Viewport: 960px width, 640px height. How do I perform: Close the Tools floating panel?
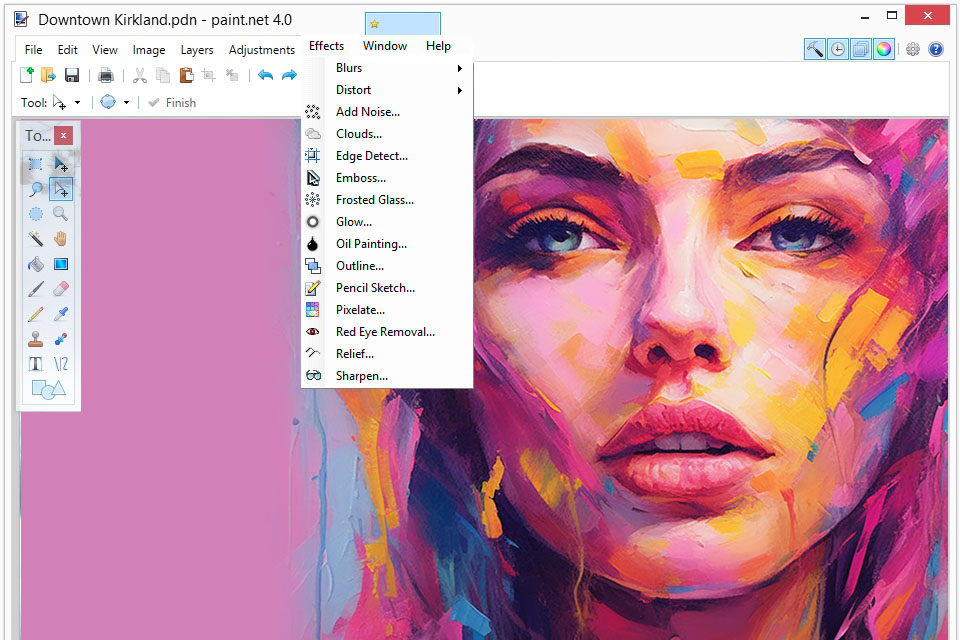[x=63, y=135]
